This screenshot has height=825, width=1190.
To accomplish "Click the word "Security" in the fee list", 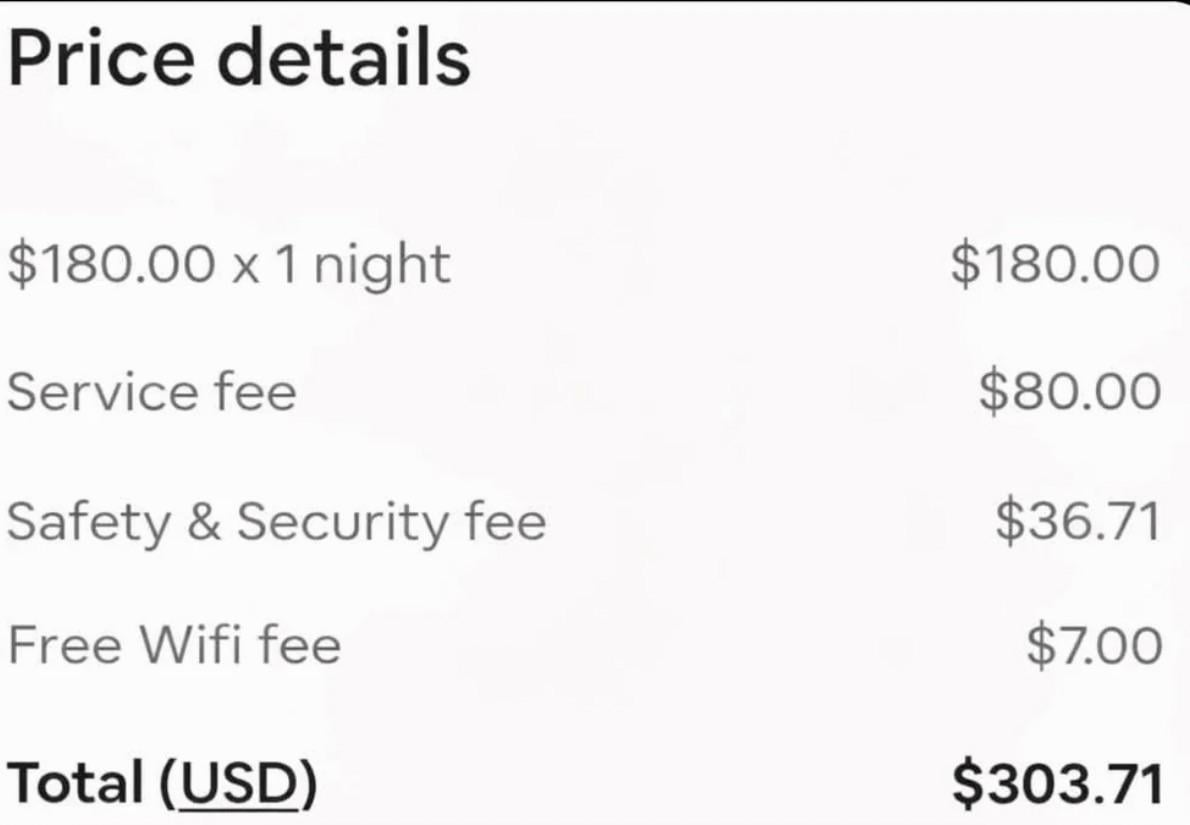I will [x=340, y=522].
